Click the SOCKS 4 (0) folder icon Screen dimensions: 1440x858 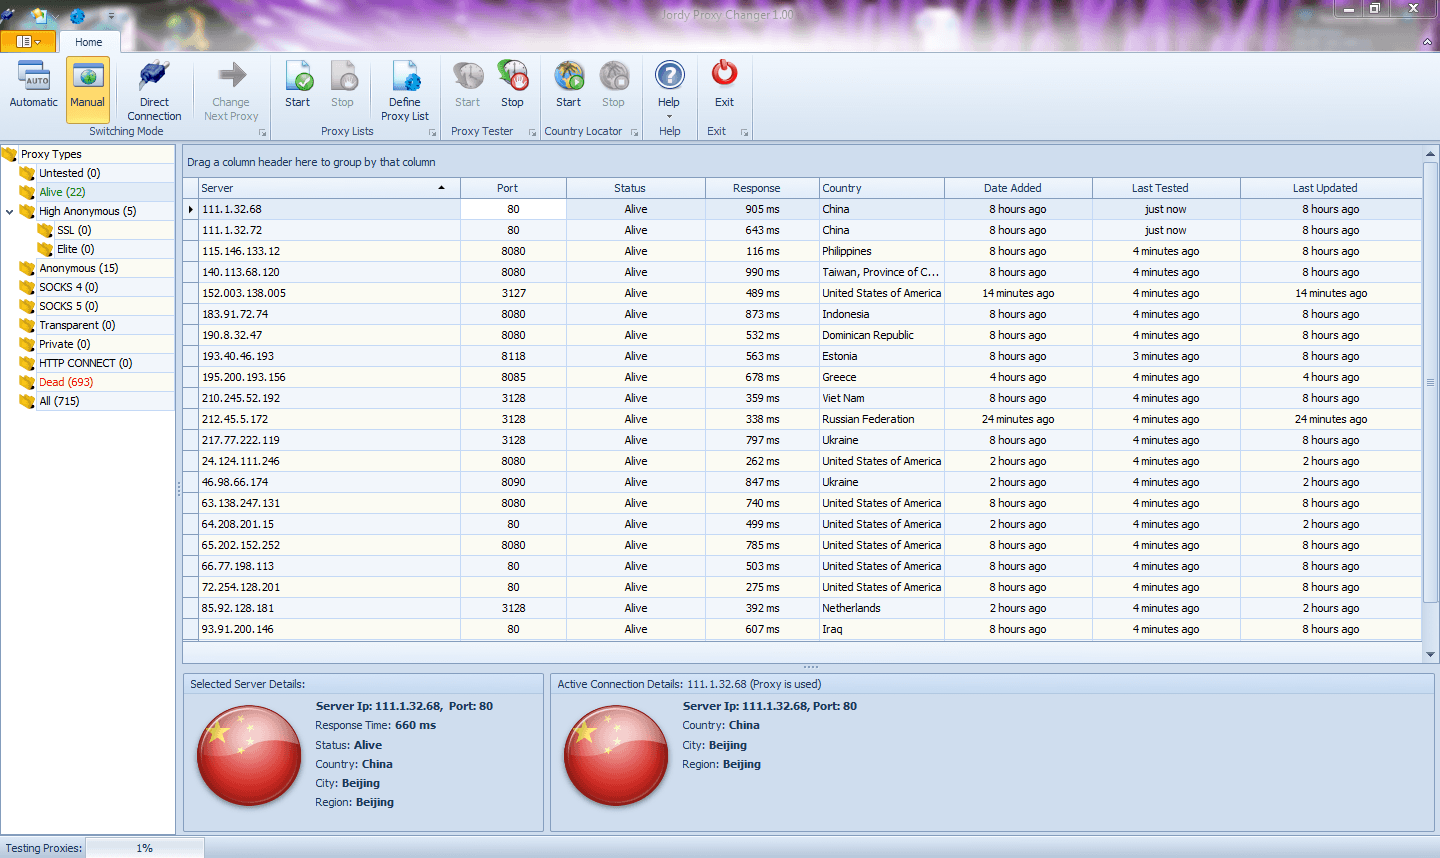[x=27, y=287]
